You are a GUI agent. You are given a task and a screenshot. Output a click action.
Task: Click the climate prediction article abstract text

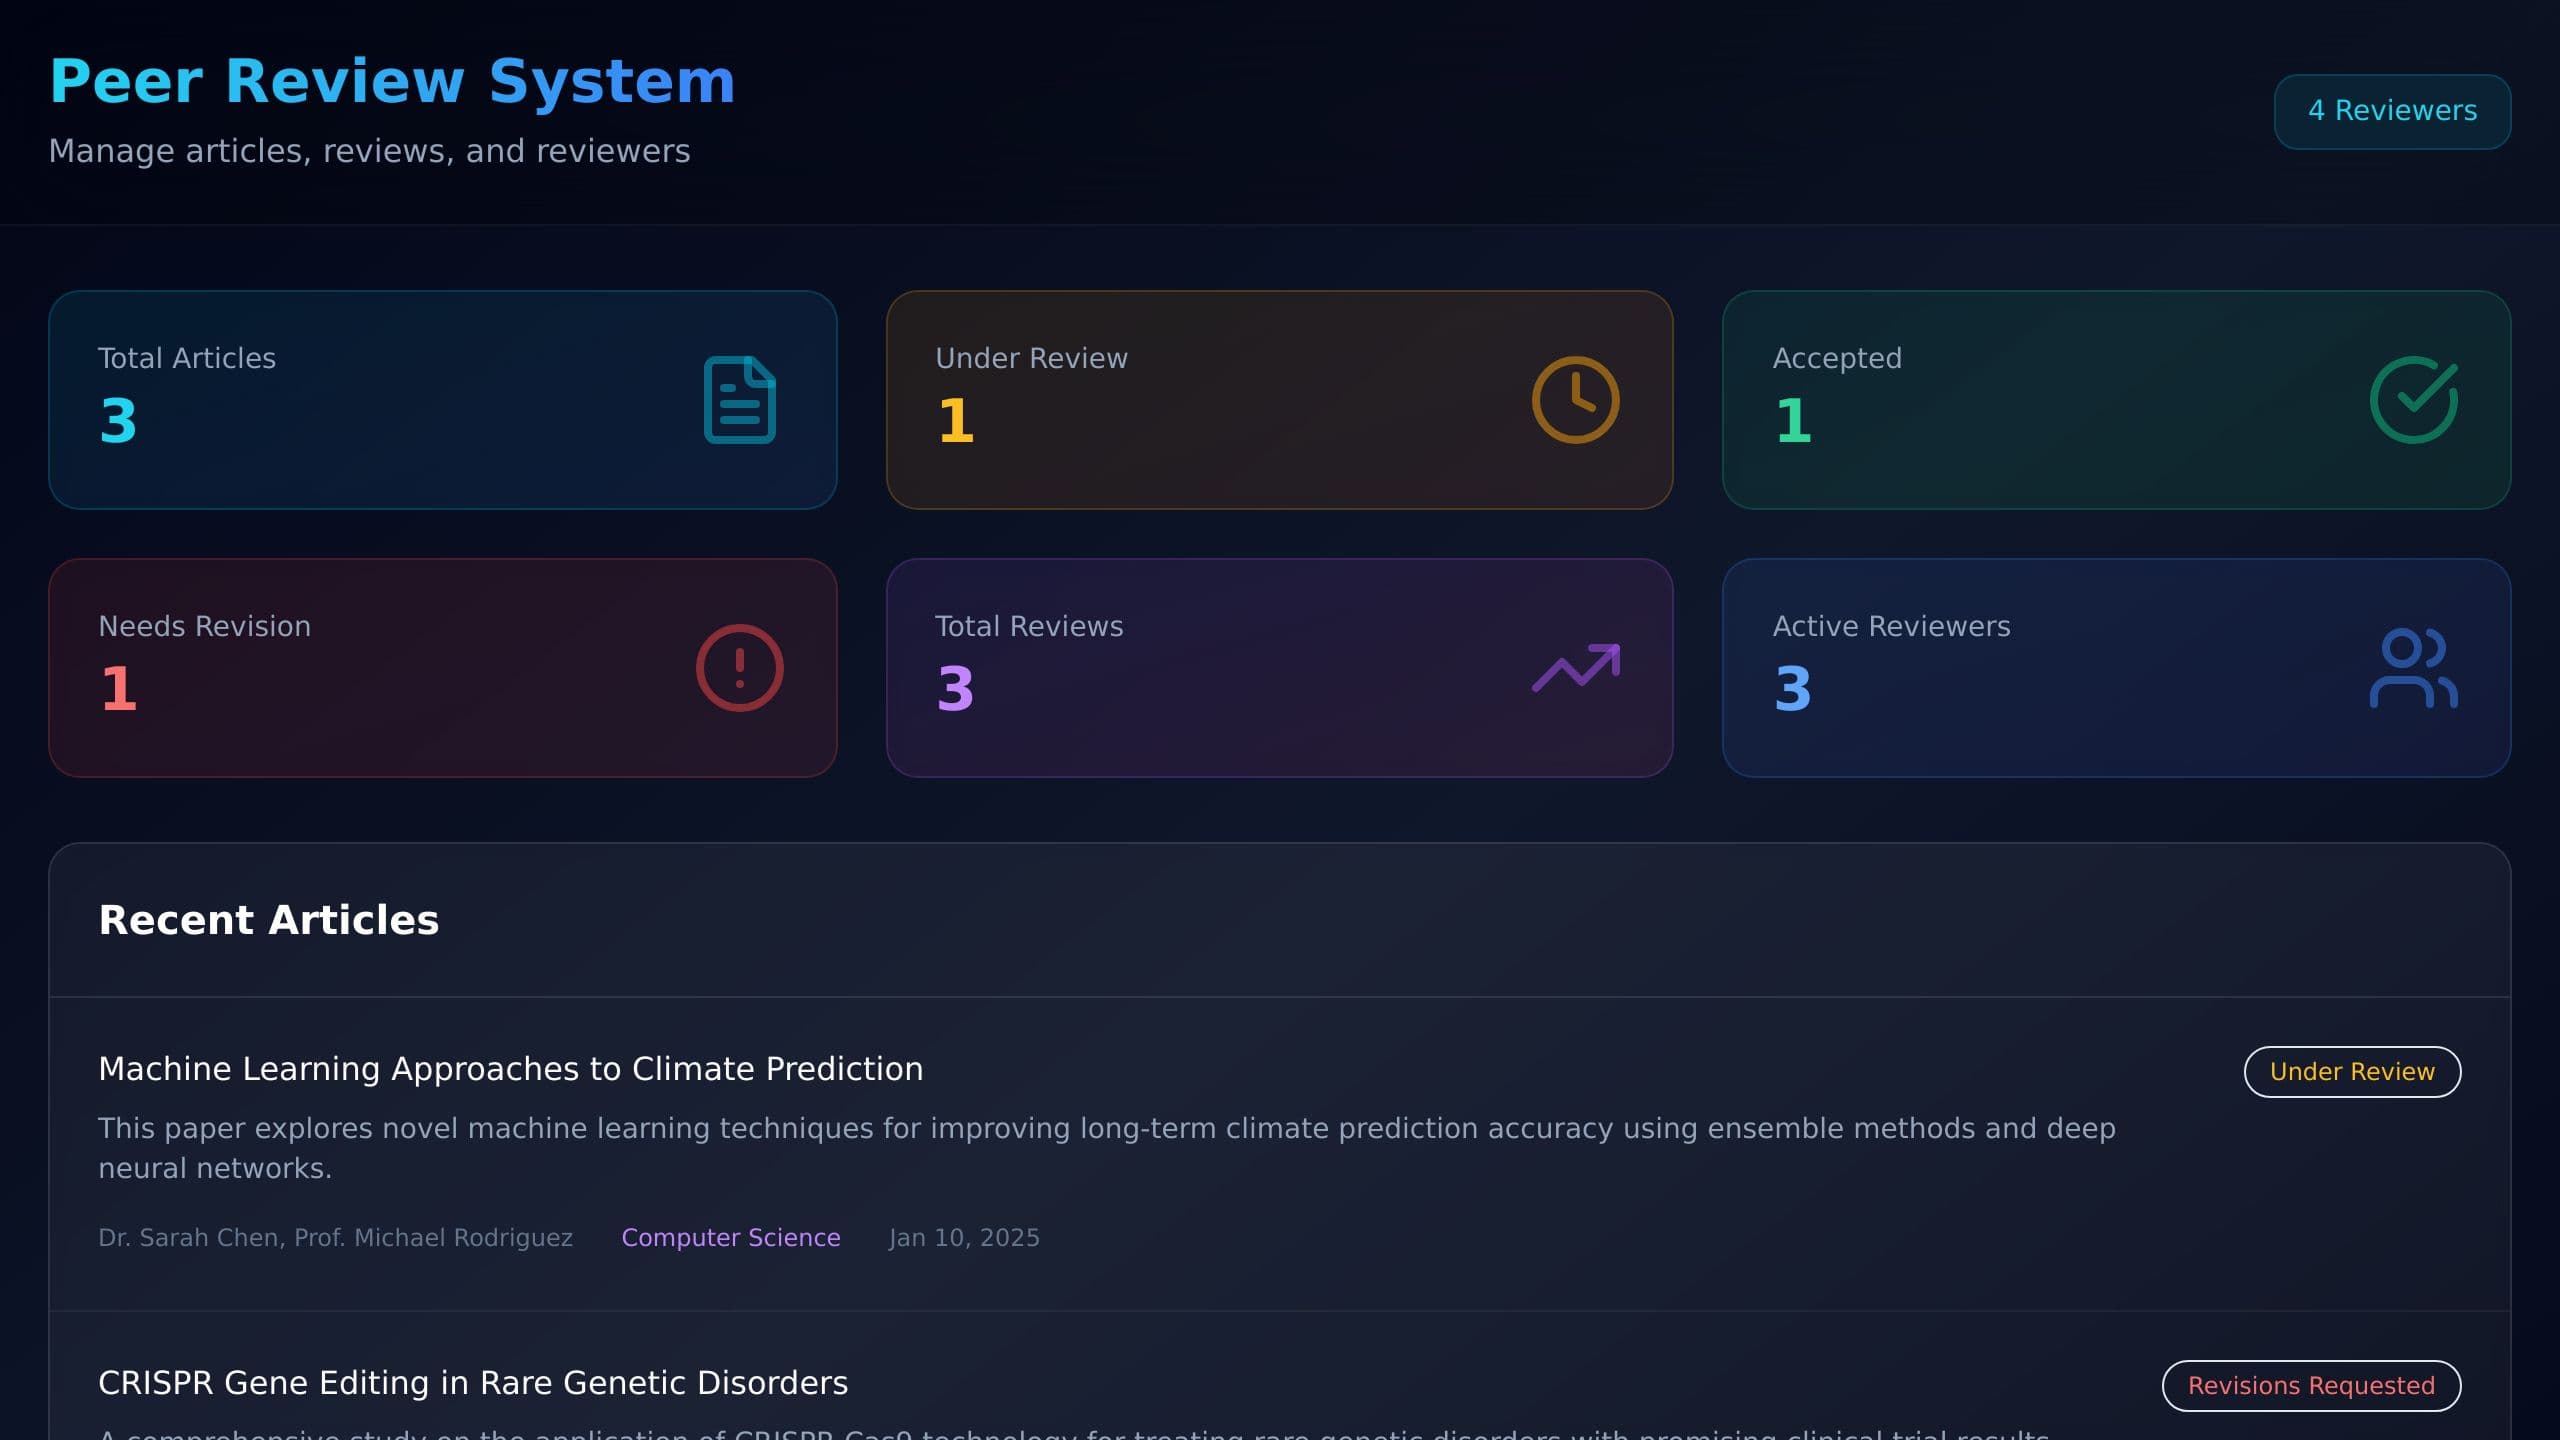click(x=1106, y=1148)
